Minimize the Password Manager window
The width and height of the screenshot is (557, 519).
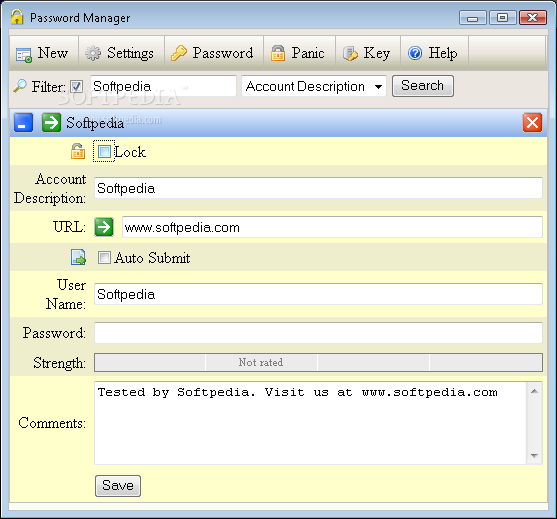(x=472, y=17)
